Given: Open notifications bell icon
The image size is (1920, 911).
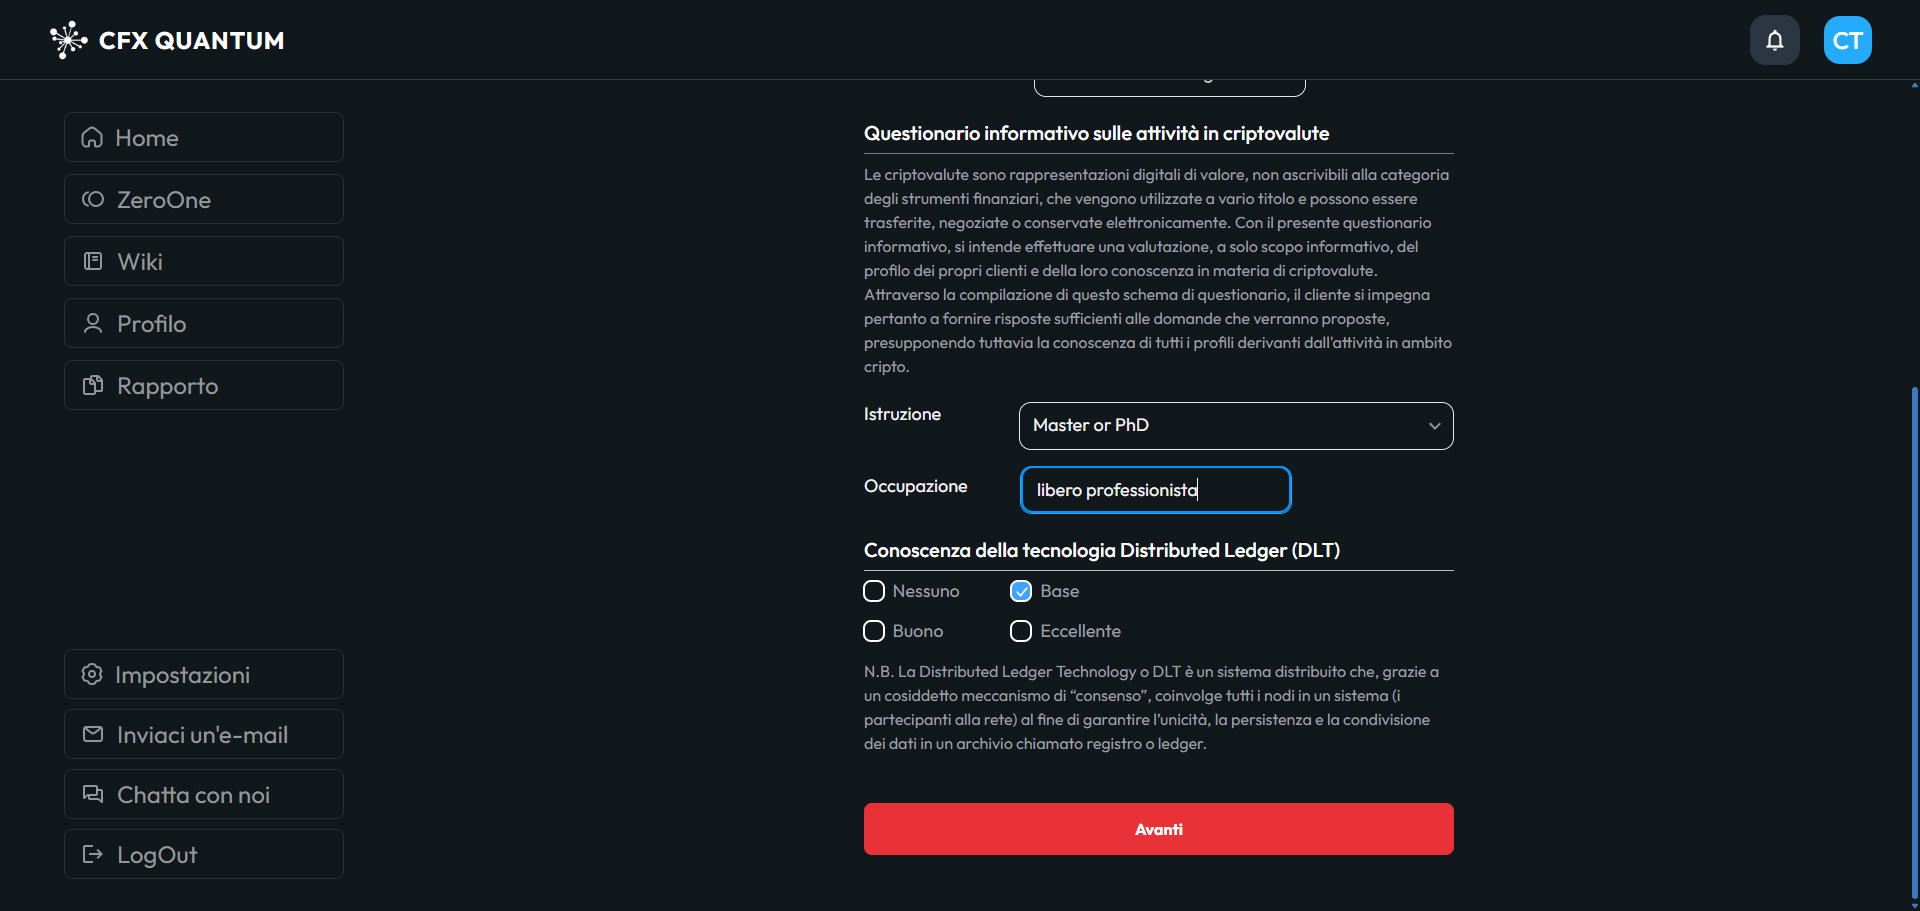Looking at the screenshot, I should pos(1774,41).
